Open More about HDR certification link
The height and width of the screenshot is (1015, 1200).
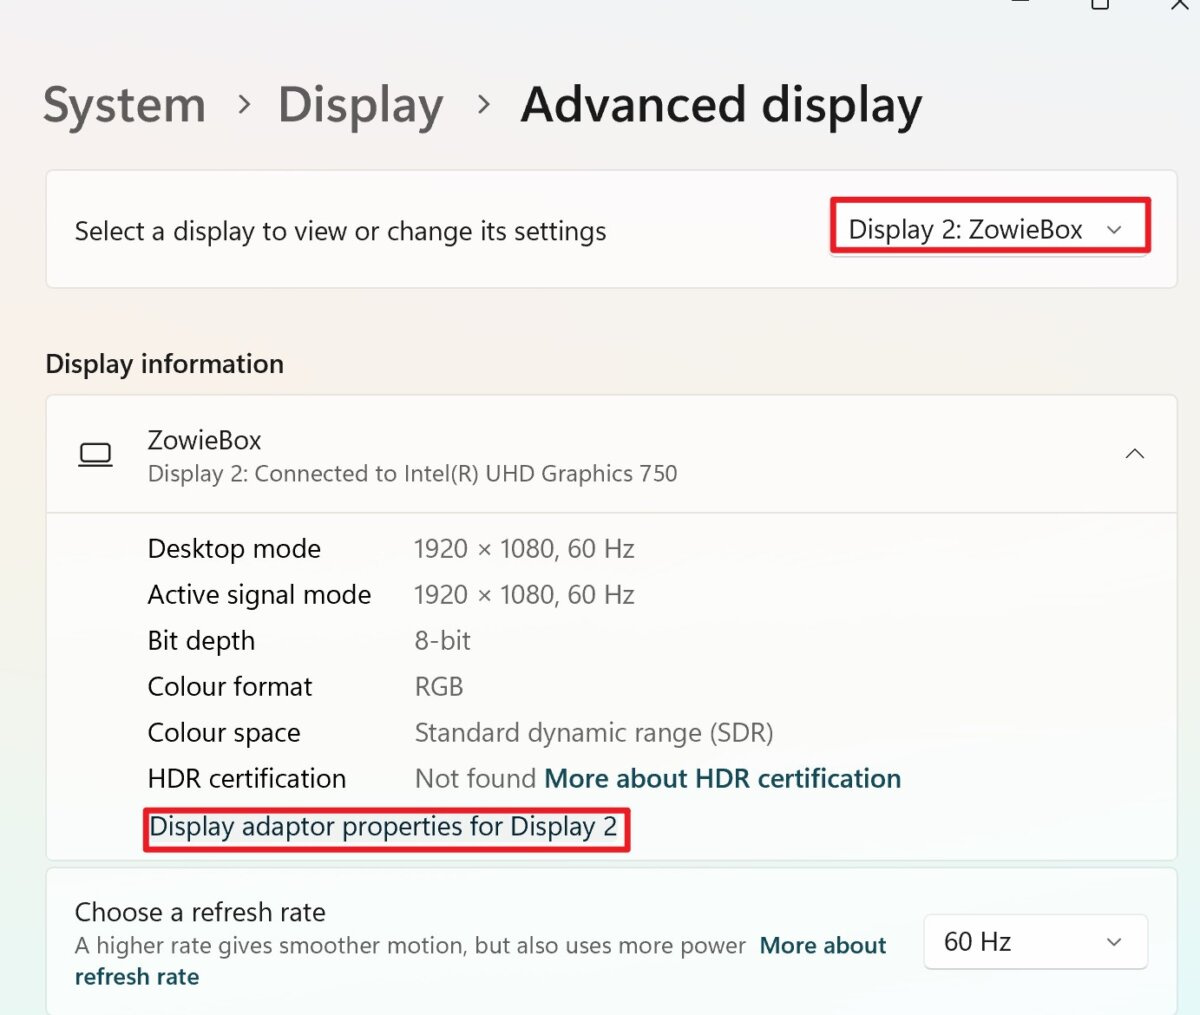722,778
